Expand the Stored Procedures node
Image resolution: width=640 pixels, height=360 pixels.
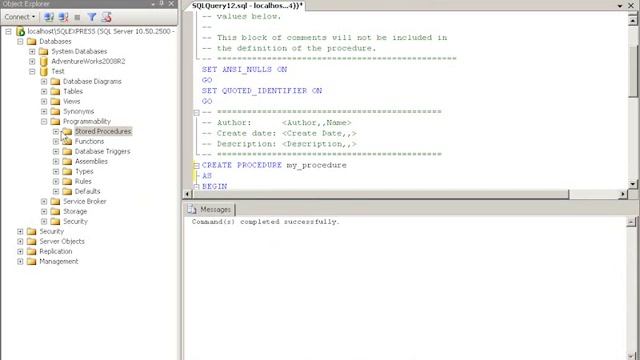(x=56, y=131)
